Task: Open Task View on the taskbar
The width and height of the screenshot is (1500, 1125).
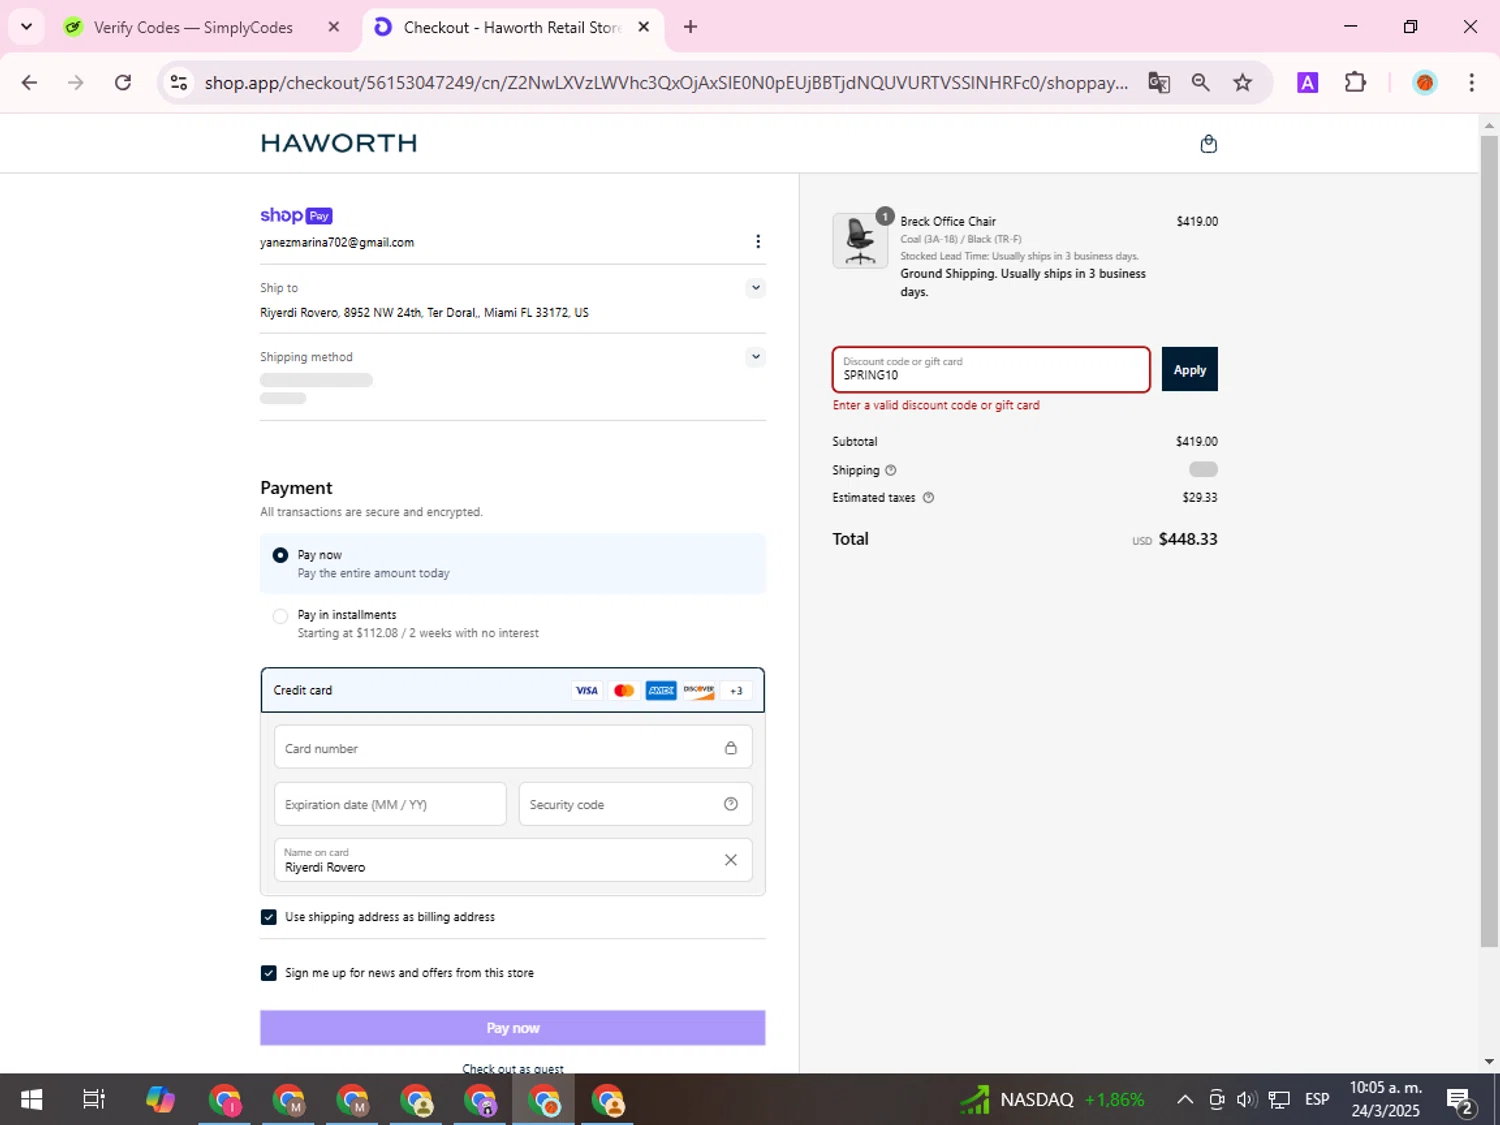Action: click(94, 1100)
